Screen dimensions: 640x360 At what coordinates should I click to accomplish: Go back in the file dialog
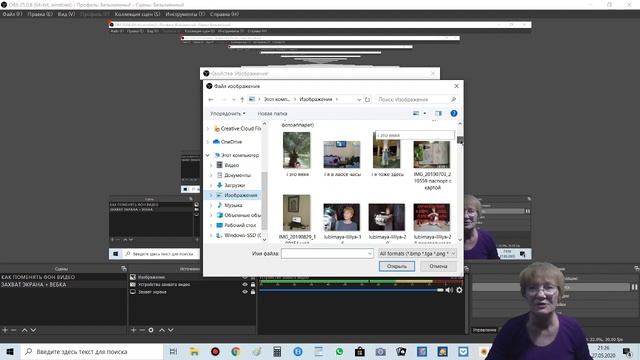(x=211, y=100)
